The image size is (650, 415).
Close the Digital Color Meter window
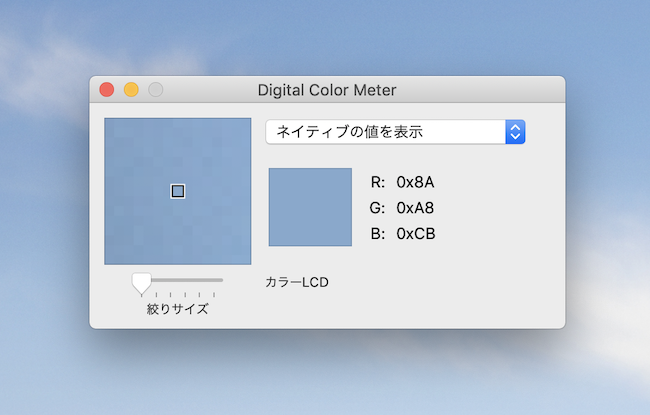click(x=107, y=90)
